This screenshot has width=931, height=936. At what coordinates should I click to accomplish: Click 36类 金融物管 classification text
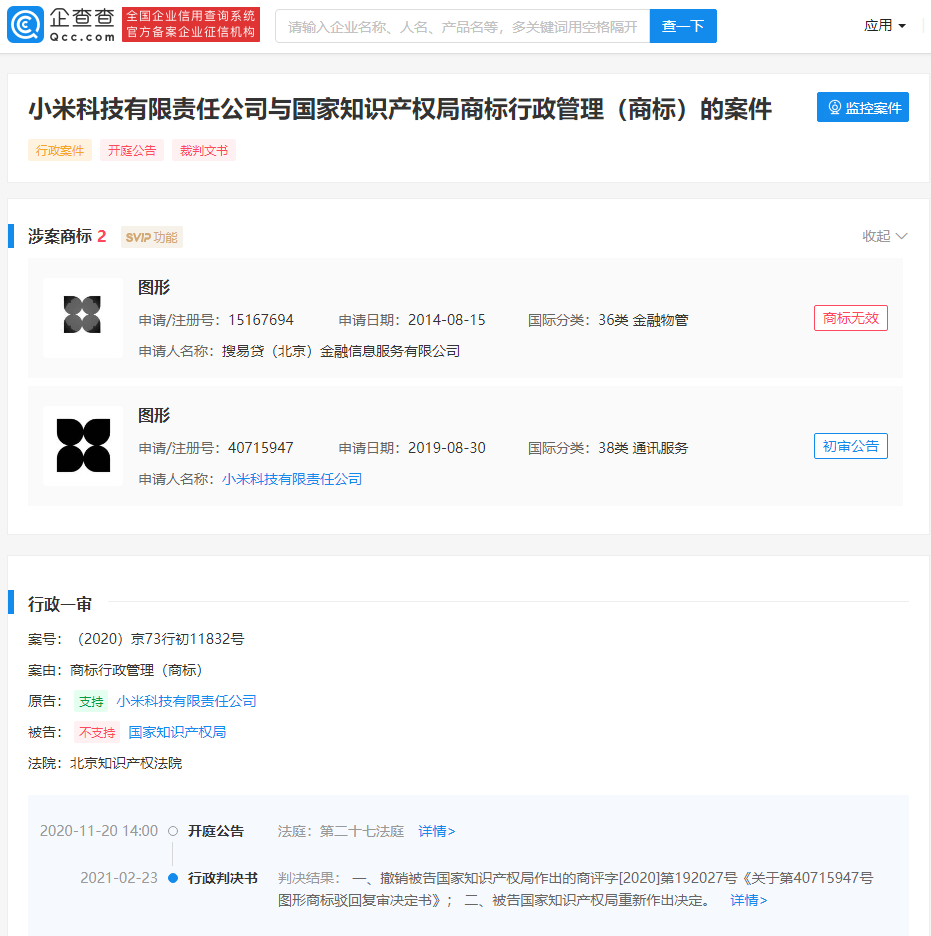(643, 320)
